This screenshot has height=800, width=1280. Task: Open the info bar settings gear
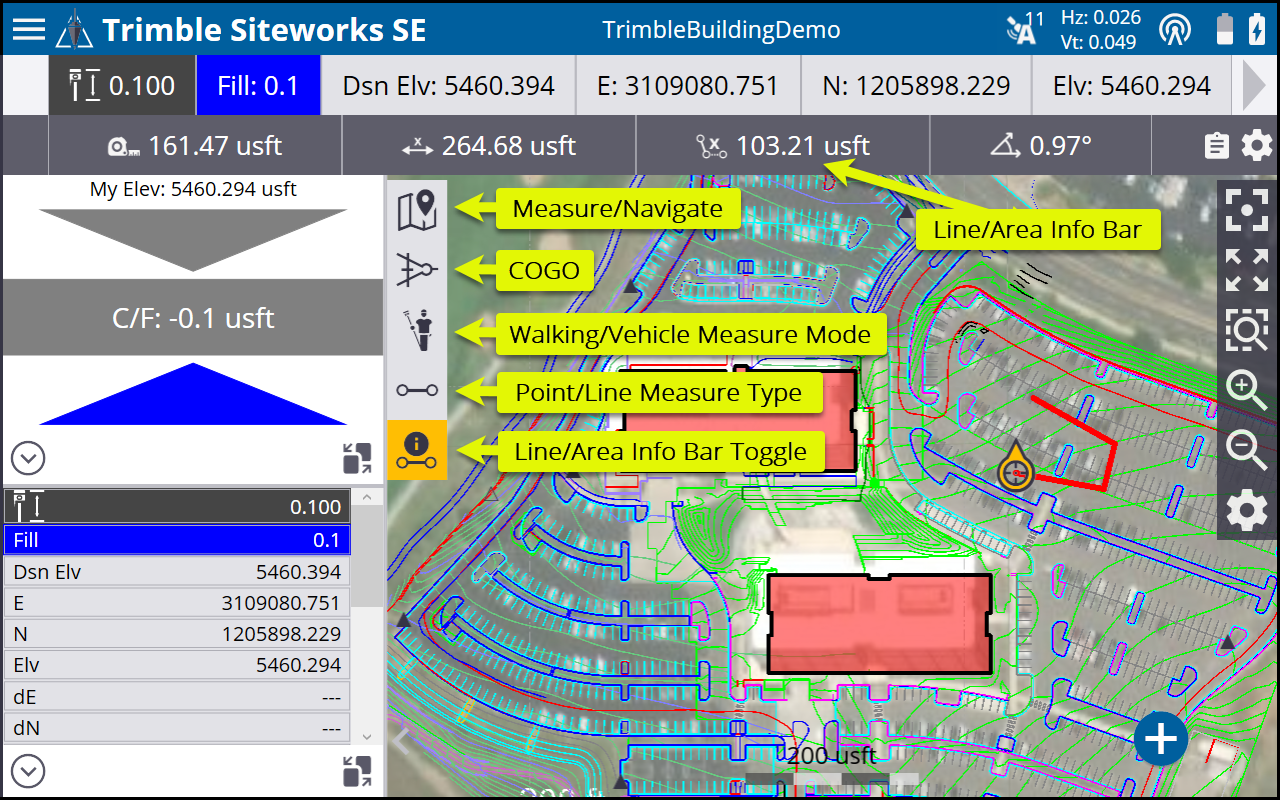click(1257, 146)
